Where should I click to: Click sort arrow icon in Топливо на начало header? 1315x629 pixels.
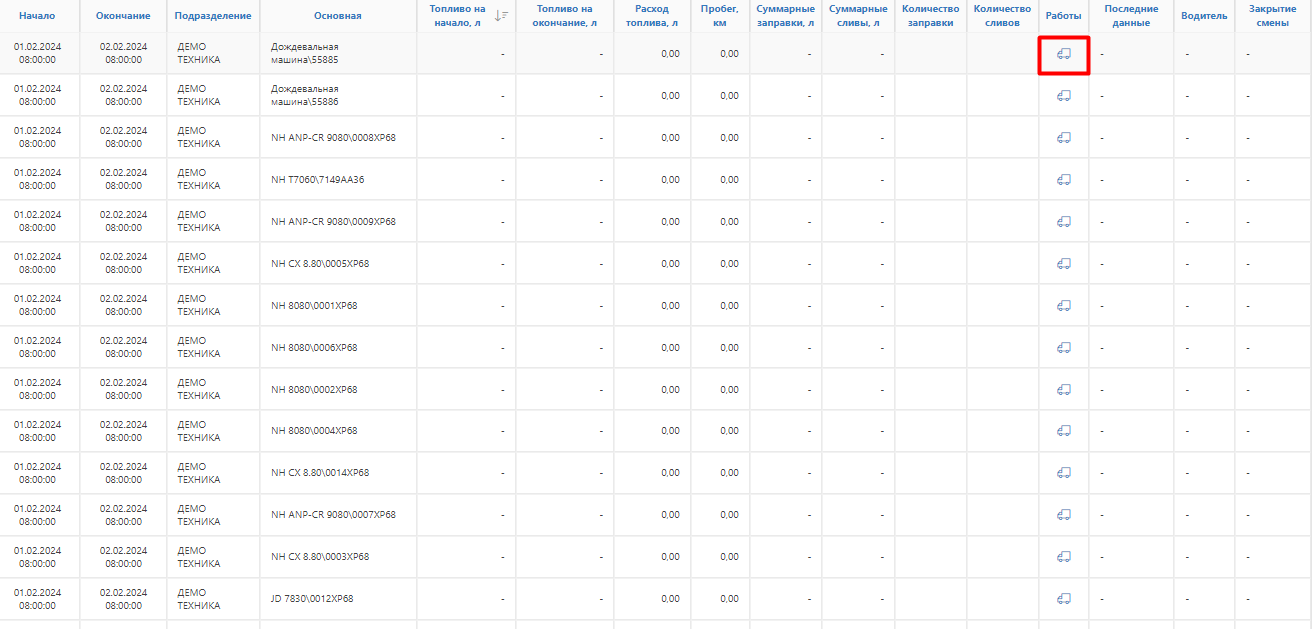pos(501,15)
